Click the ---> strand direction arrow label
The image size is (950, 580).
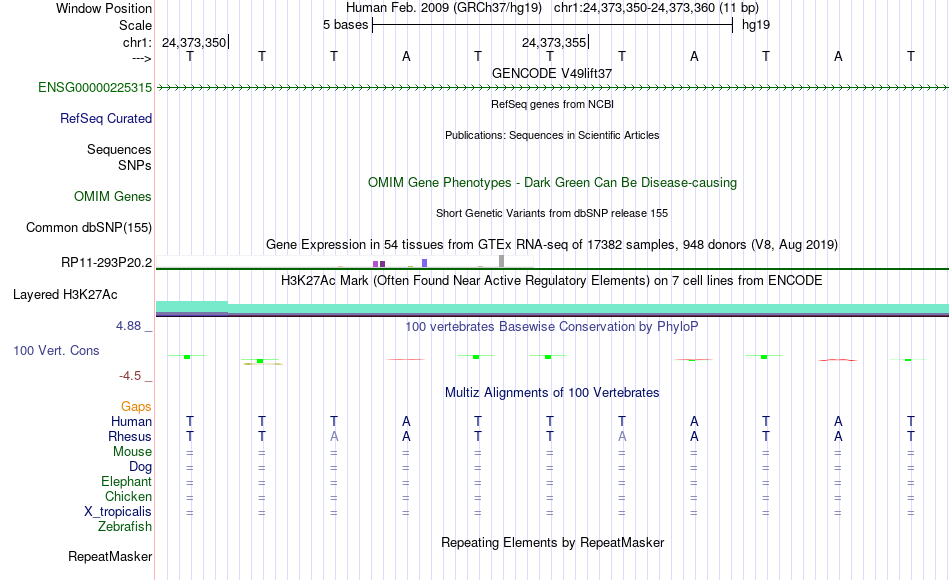[x=142, y=58]
